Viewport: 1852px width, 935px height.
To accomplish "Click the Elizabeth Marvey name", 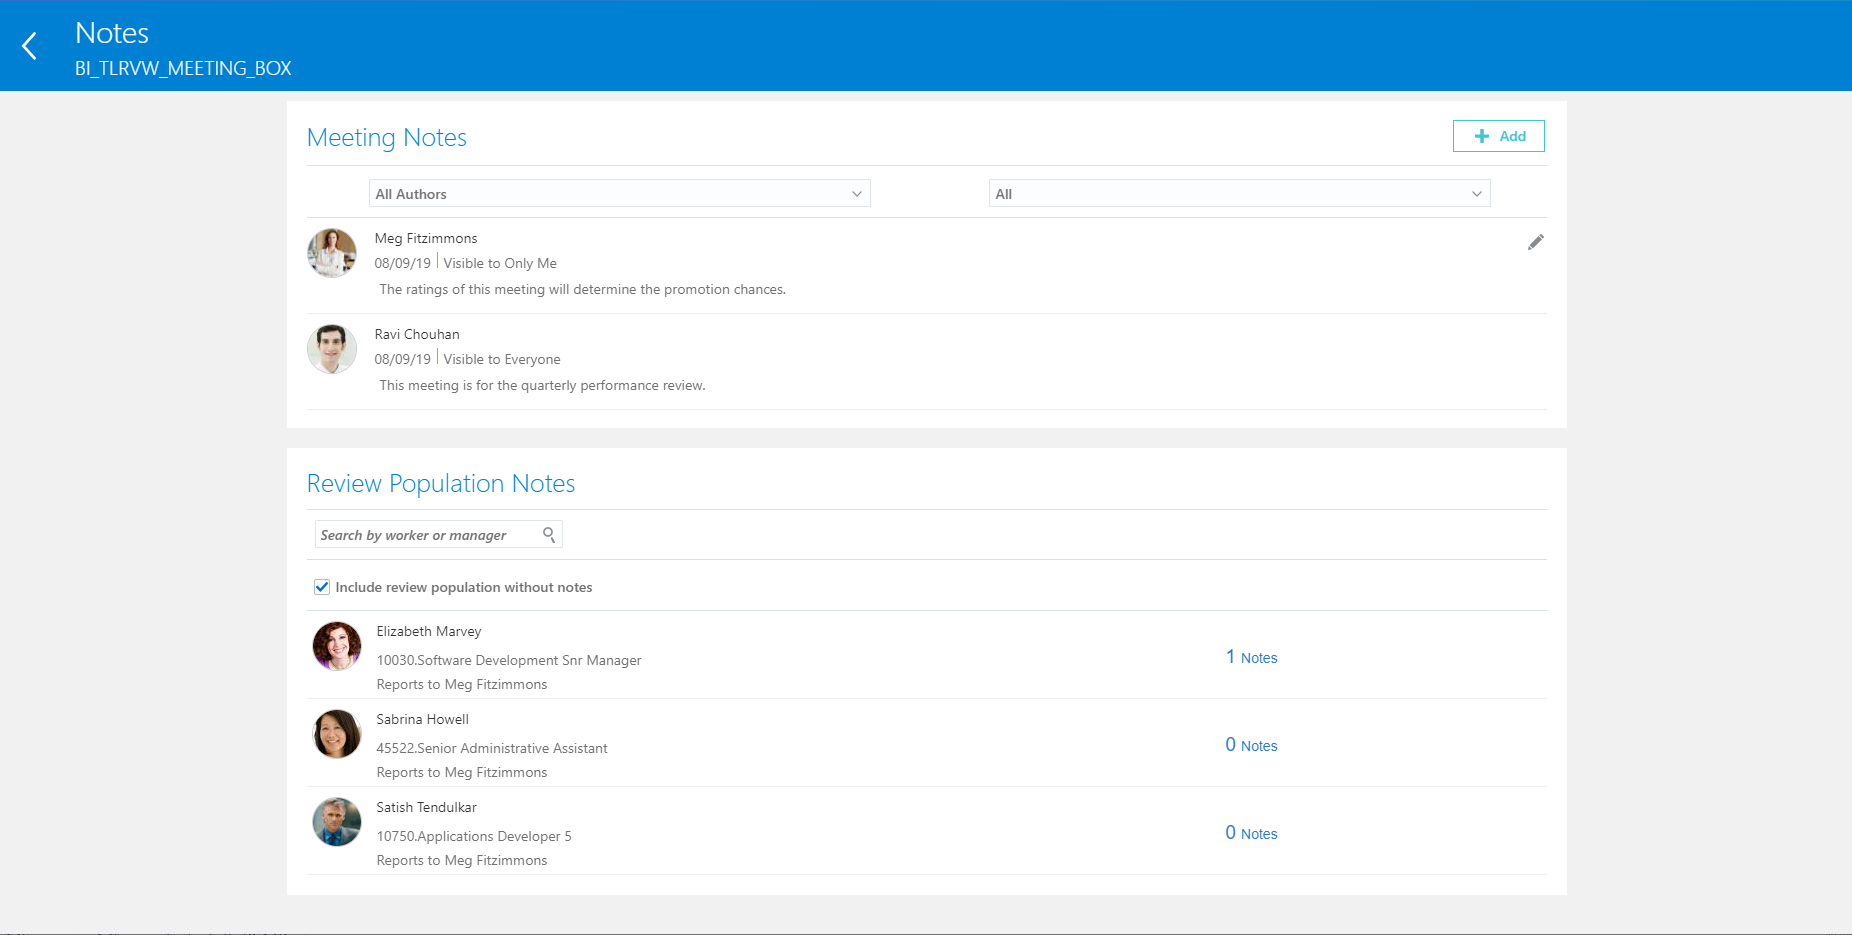I will [x=429, y=631].
